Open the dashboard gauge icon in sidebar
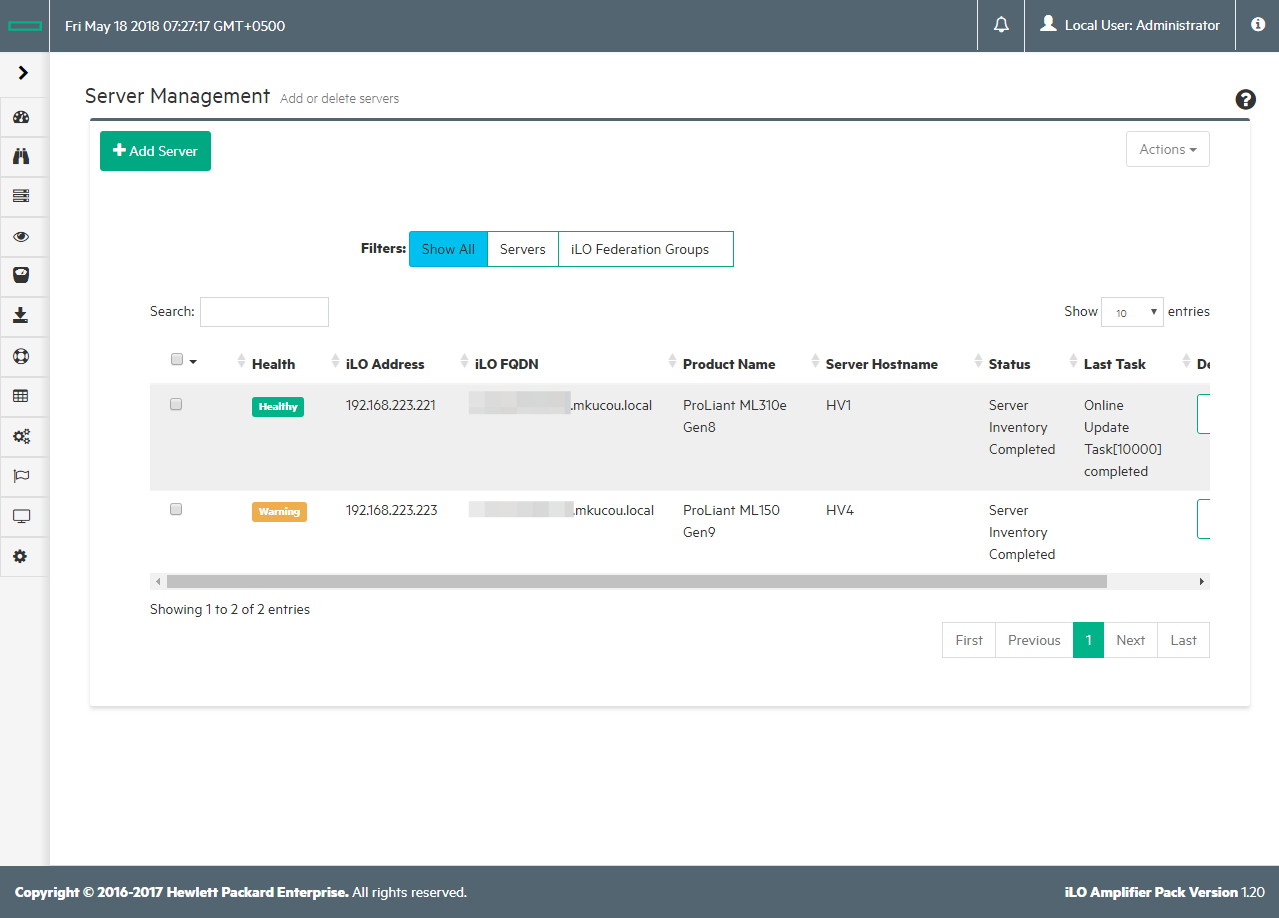The height and width of the screenshot is (918, 1279). 21,117
